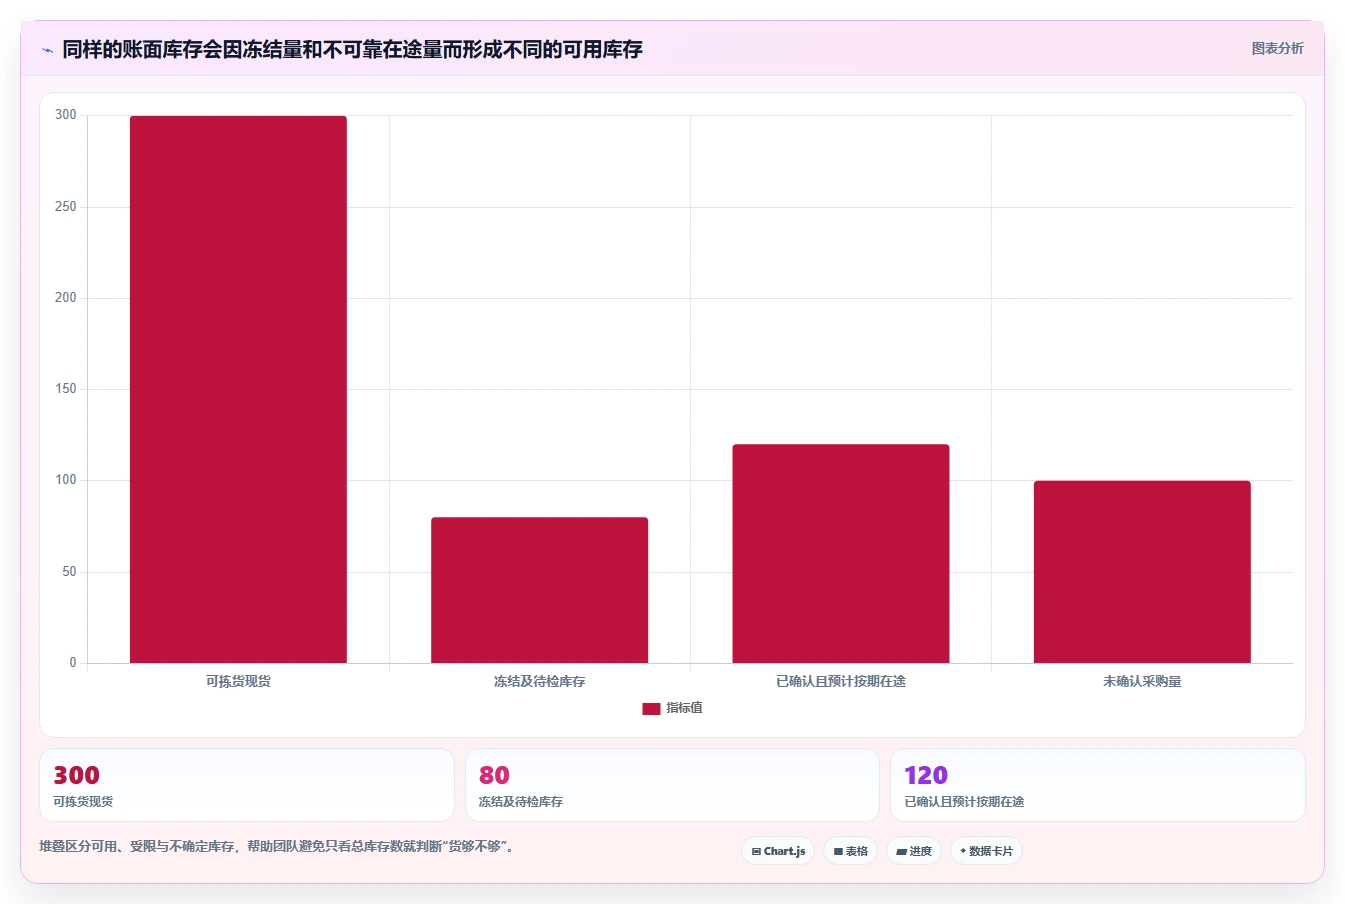The height and width of the screenshot is (904, 1345).
Task: Toggle the 指标值 legend color swatch
Action: 651,708
